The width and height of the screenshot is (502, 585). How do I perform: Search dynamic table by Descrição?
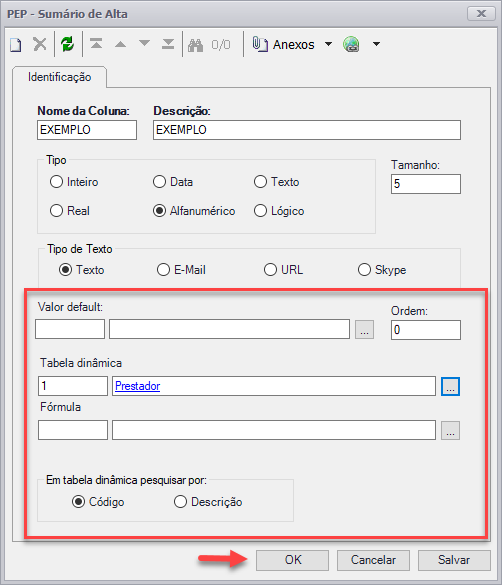(x=181, y=502)
